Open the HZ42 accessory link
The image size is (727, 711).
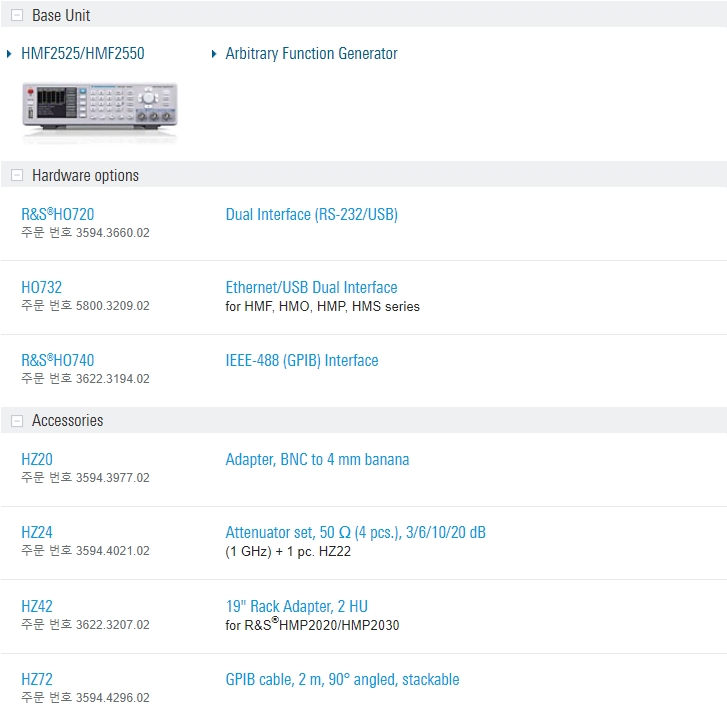click(x=37, y=606)
